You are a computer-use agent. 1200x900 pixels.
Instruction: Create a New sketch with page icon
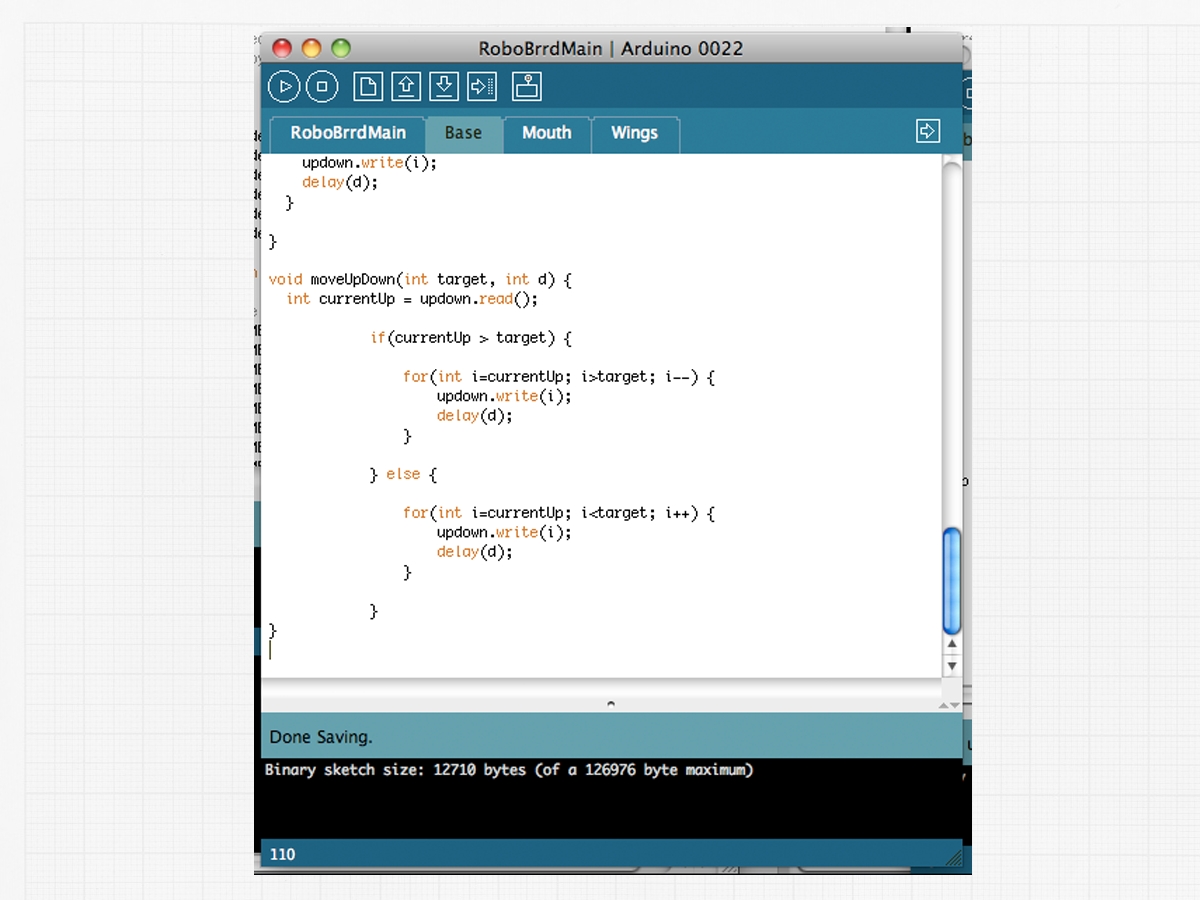point(368,87)
